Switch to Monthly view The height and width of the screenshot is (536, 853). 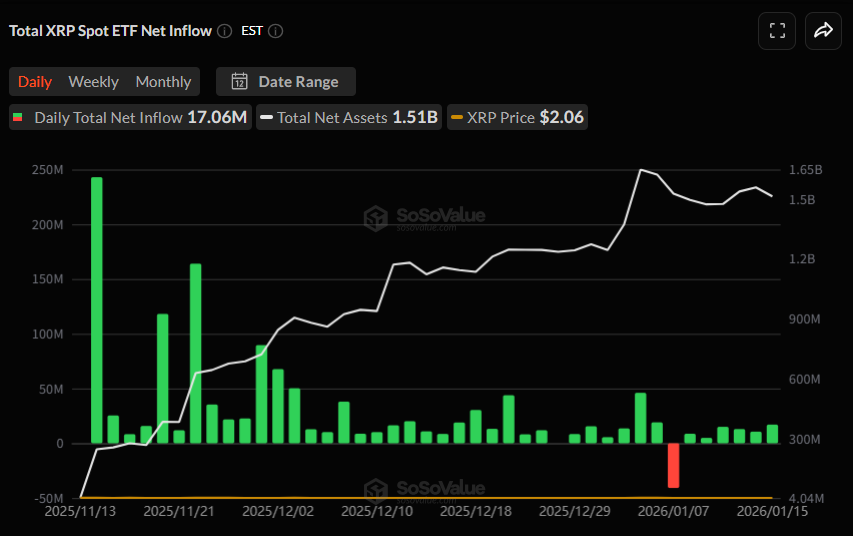(x=163, y=82)
